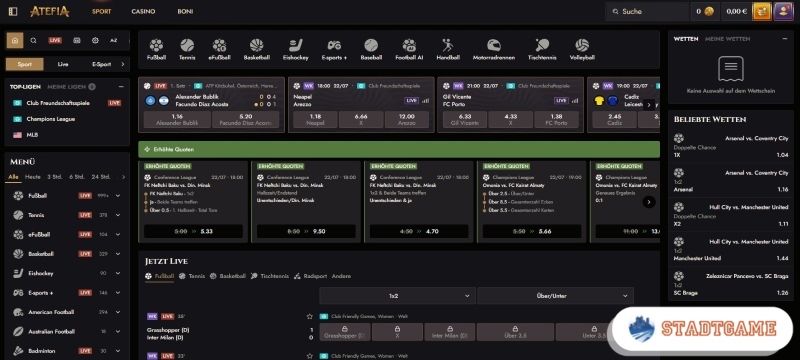Select the Tennis icon in the sports bar
Image resolution: width=800 pixels, height=360 pixels.
point(187,45)
